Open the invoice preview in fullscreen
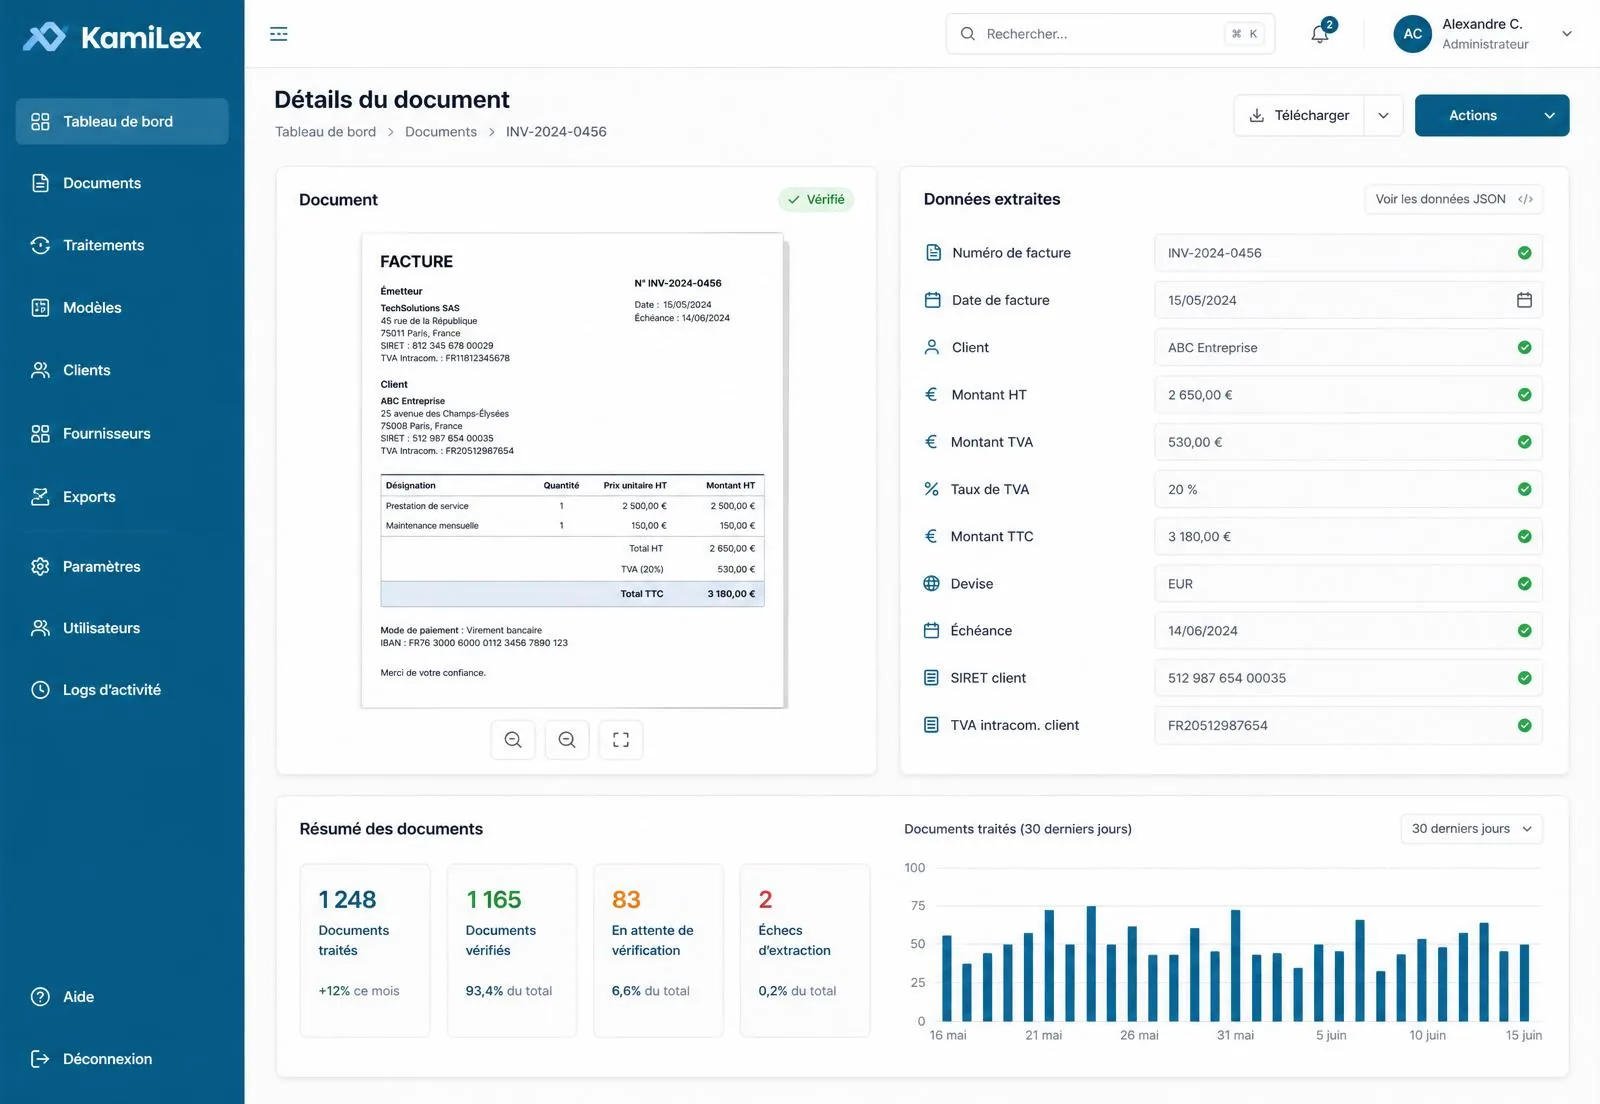The image size is (1600, 1104). pyautogui.click(x=621, y=740)
